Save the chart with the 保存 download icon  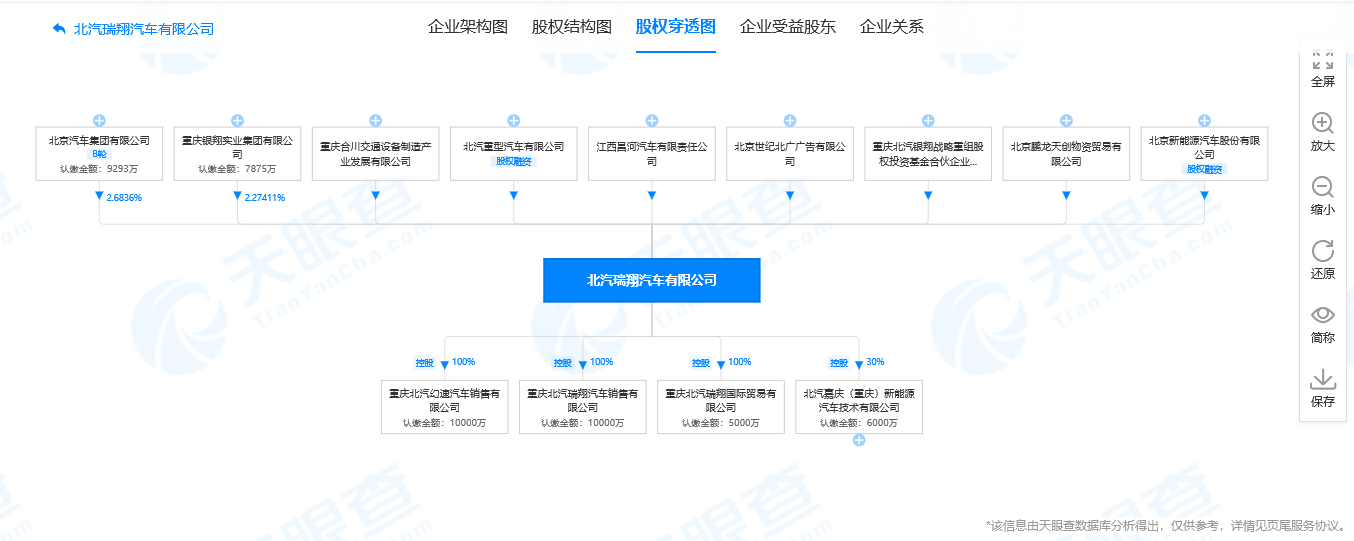1322,380
